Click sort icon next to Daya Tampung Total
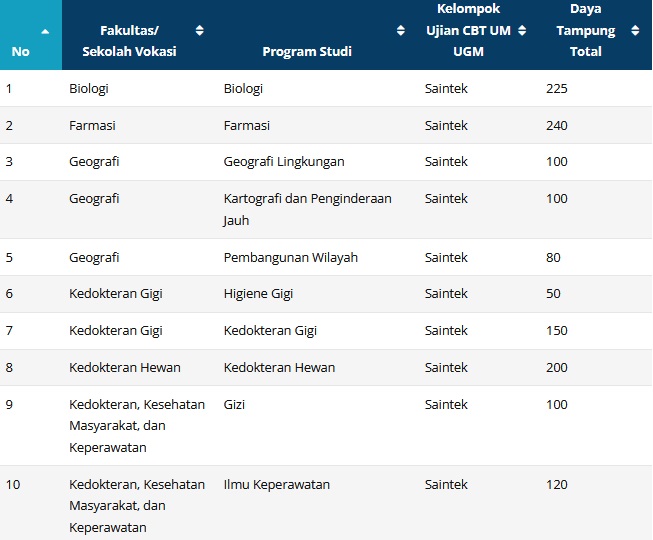This screenshot has height=540, width=653. 635,30
